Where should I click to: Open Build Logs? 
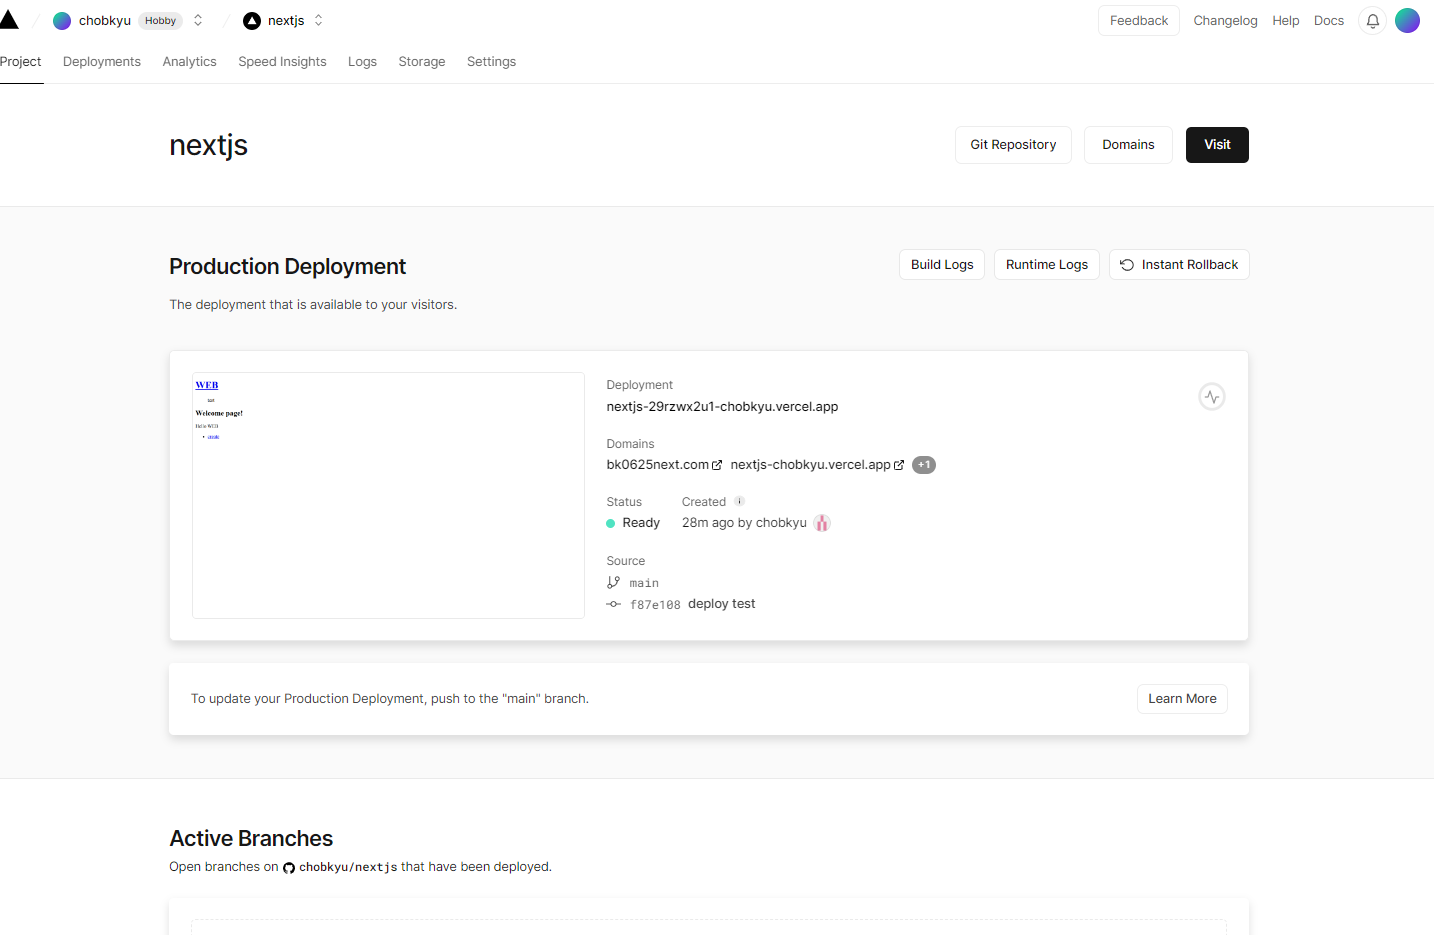pyautogui.click(x=942, y=265)
